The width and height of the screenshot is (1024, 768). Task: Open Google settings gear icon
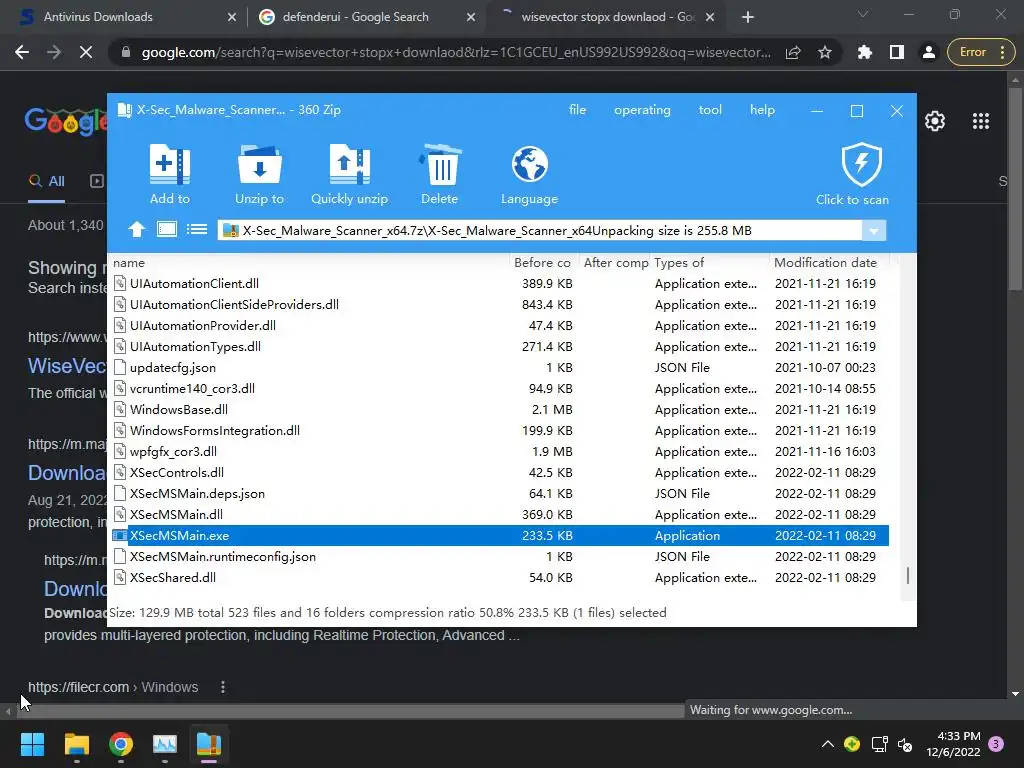(x=935, y=121)
